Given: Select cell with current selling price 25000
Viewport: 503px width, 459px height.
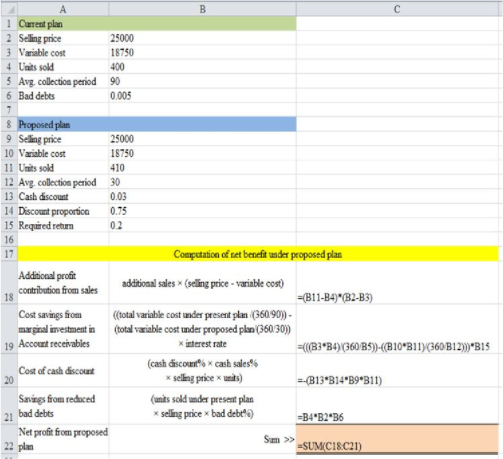Looking at the screenshot, I should pos(202,38).
